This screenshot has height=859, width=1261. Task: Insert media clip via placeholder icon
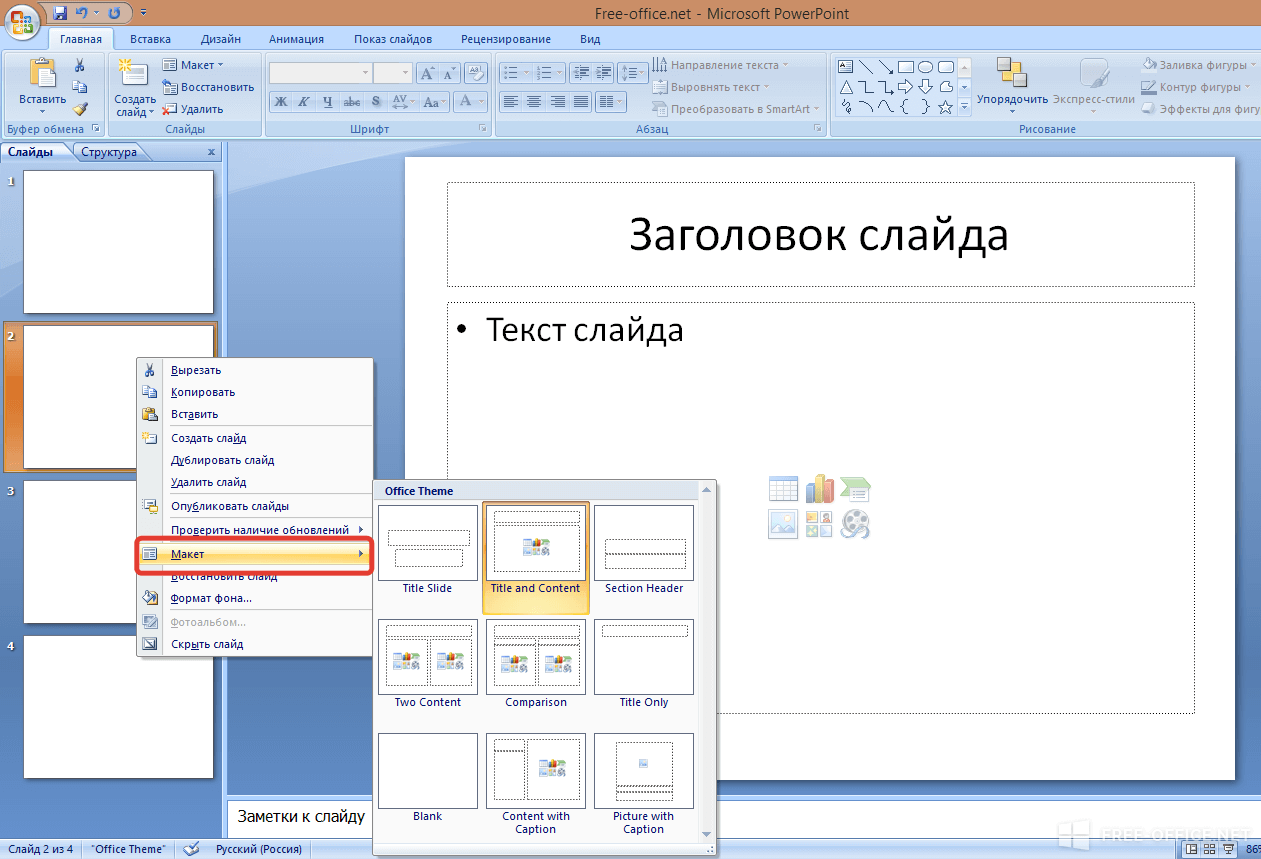point(855,524)
